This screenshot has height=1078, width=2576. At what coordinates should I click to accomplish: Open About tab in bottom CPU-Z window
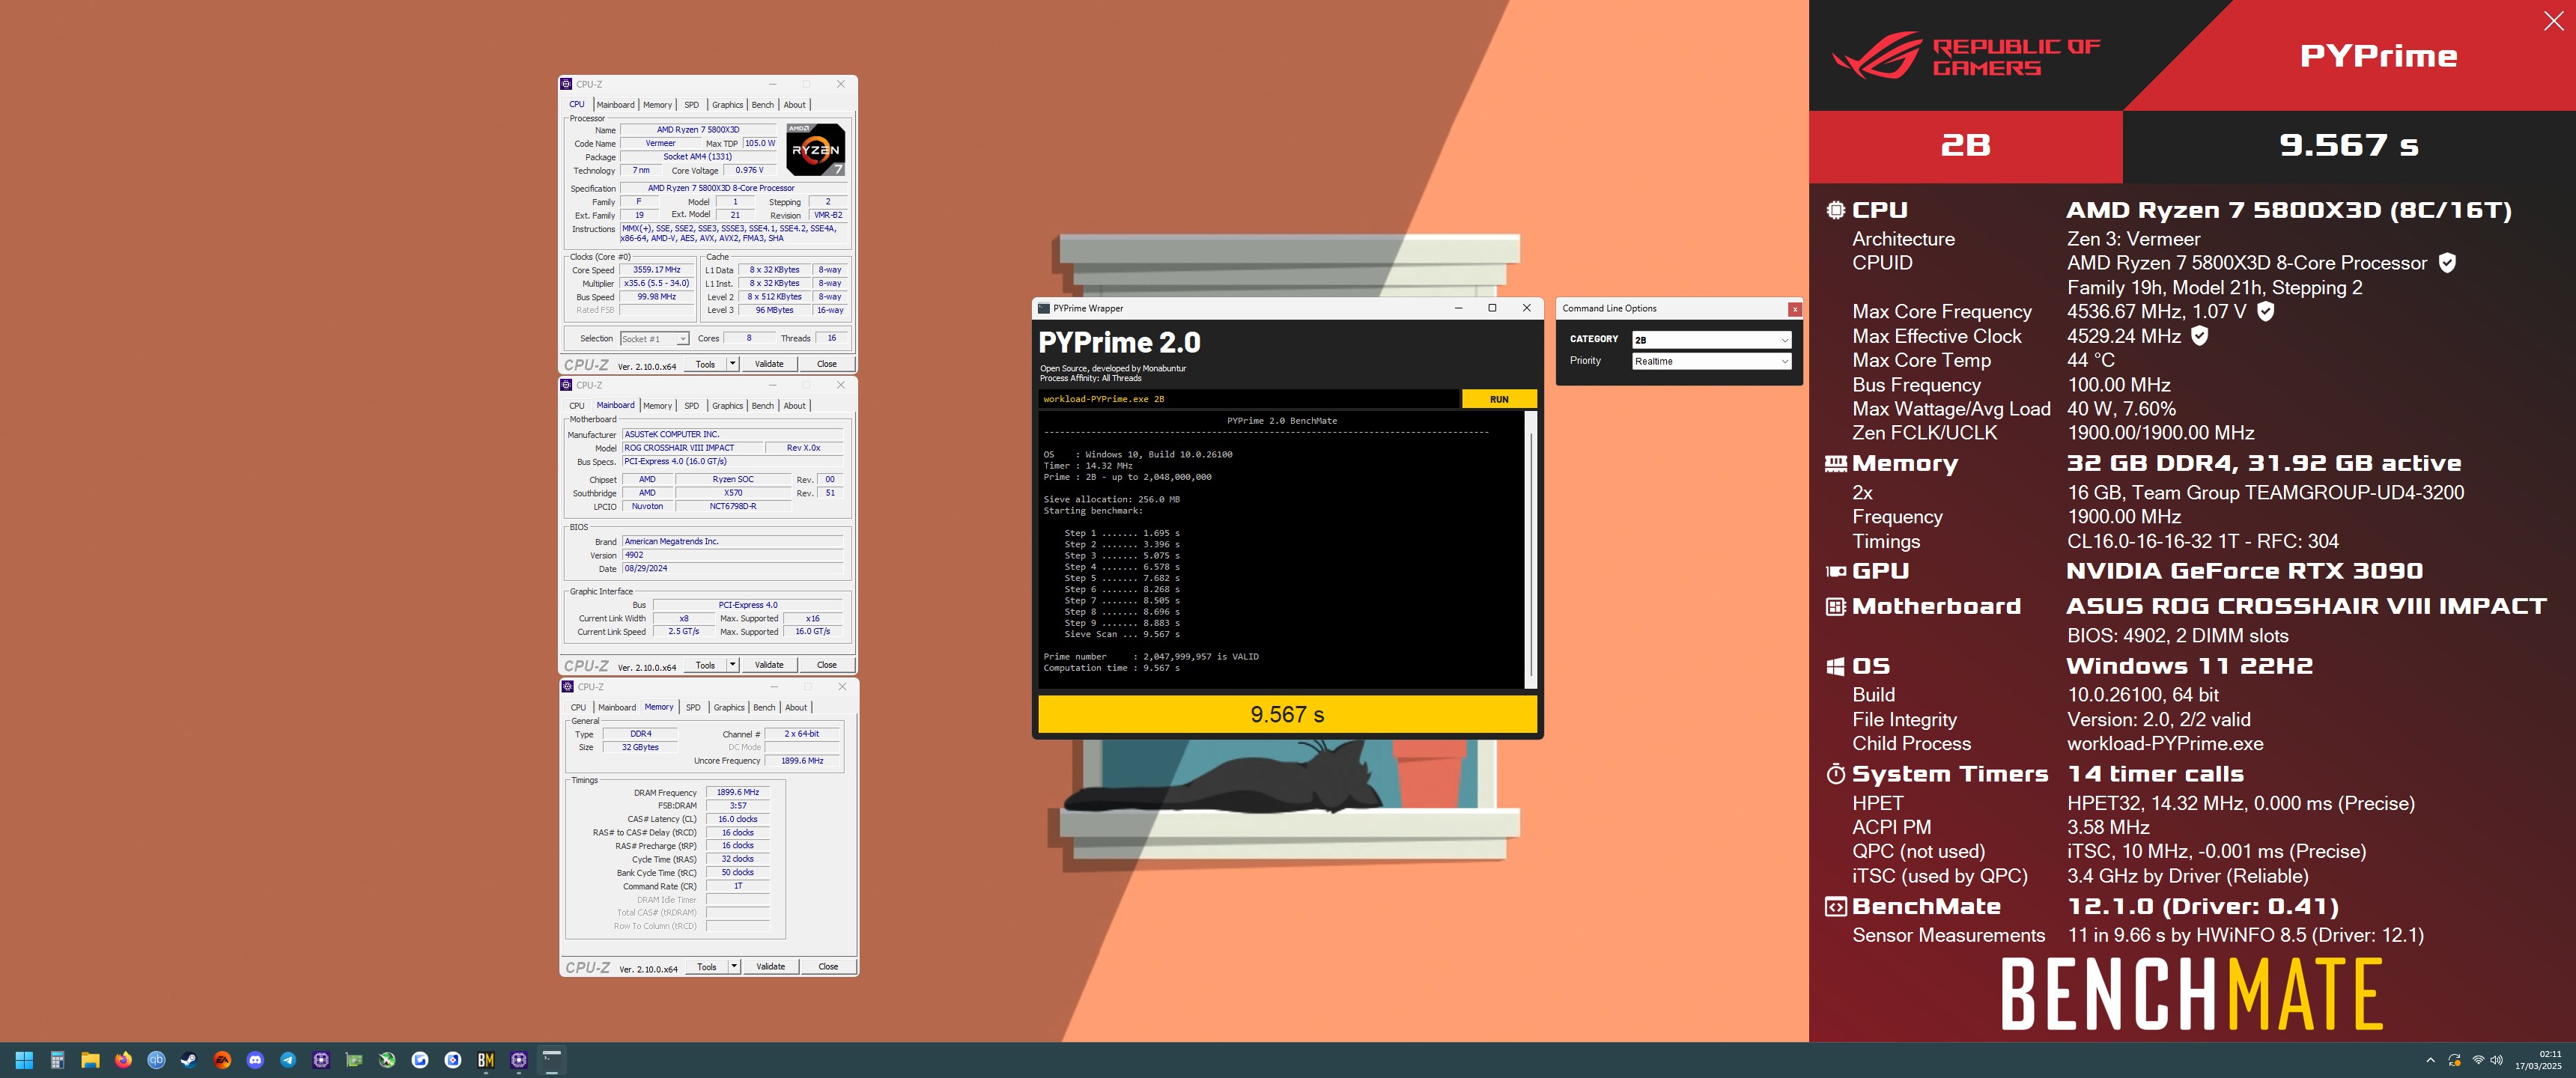coord(796,708)
